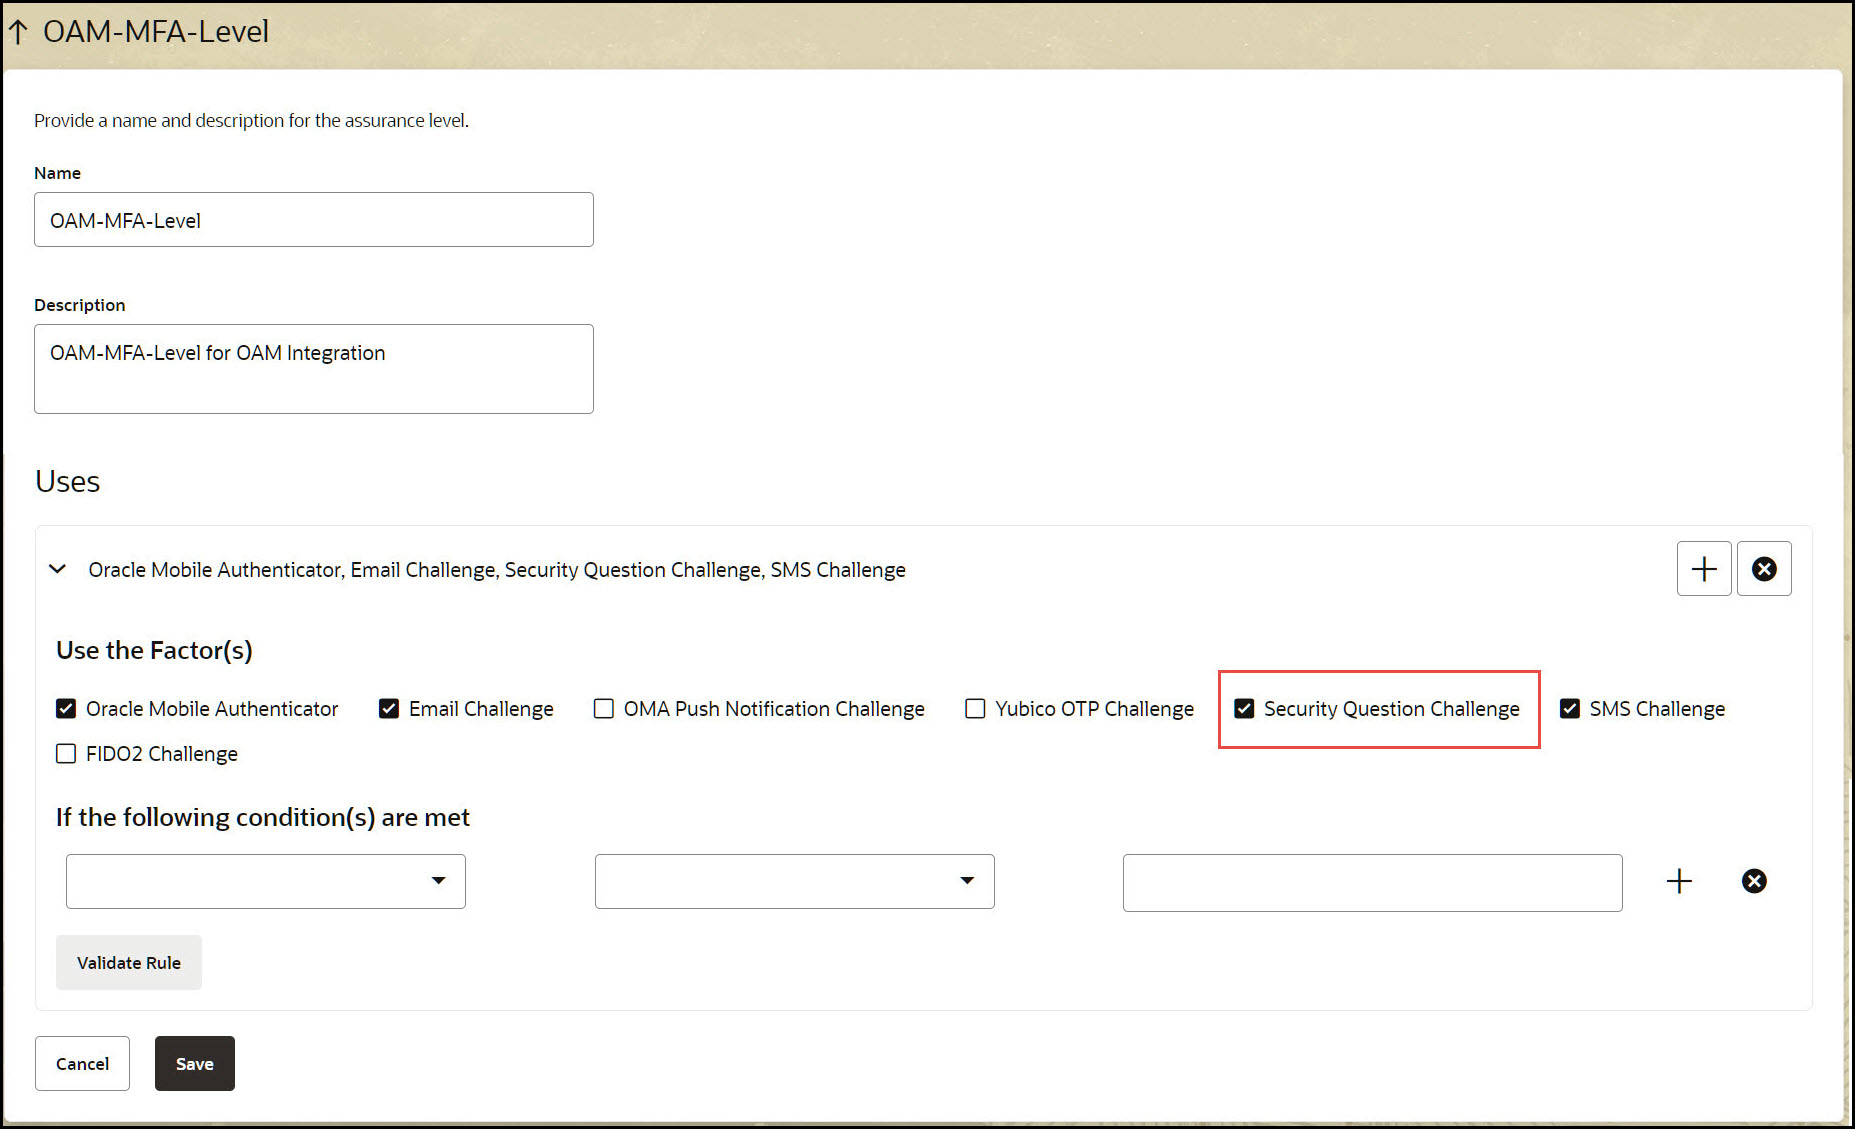Uncheck Oracle Mobile Authenticator factor

click(66, 709)
